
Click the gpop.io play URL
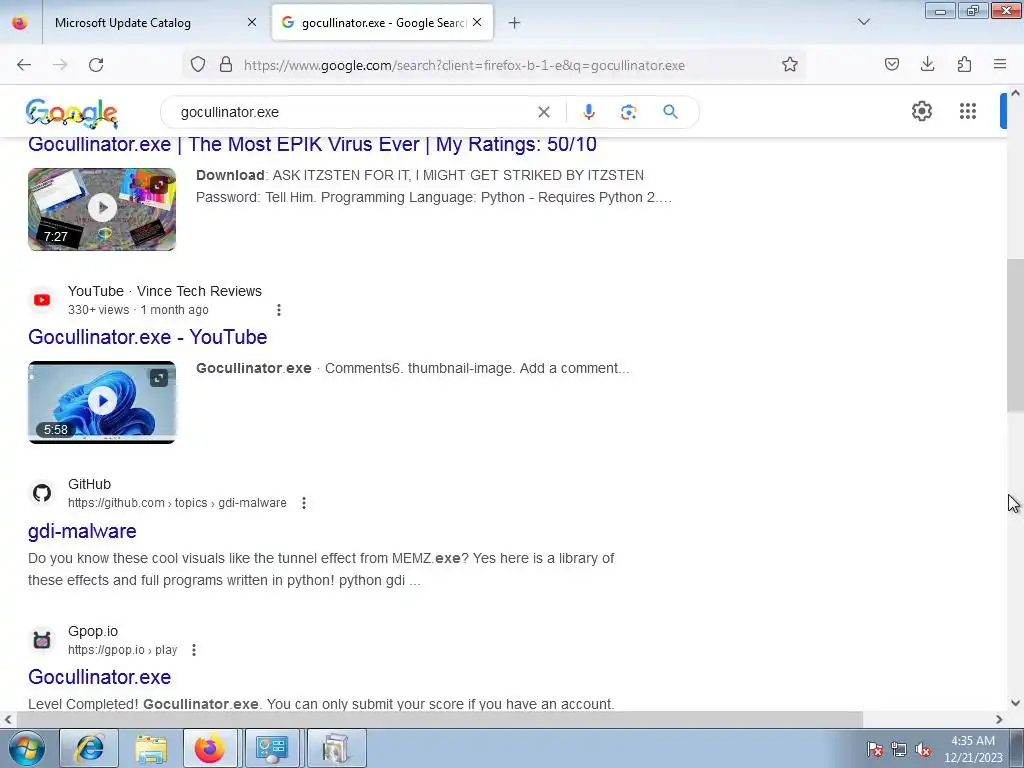click(x=123, y=650)
